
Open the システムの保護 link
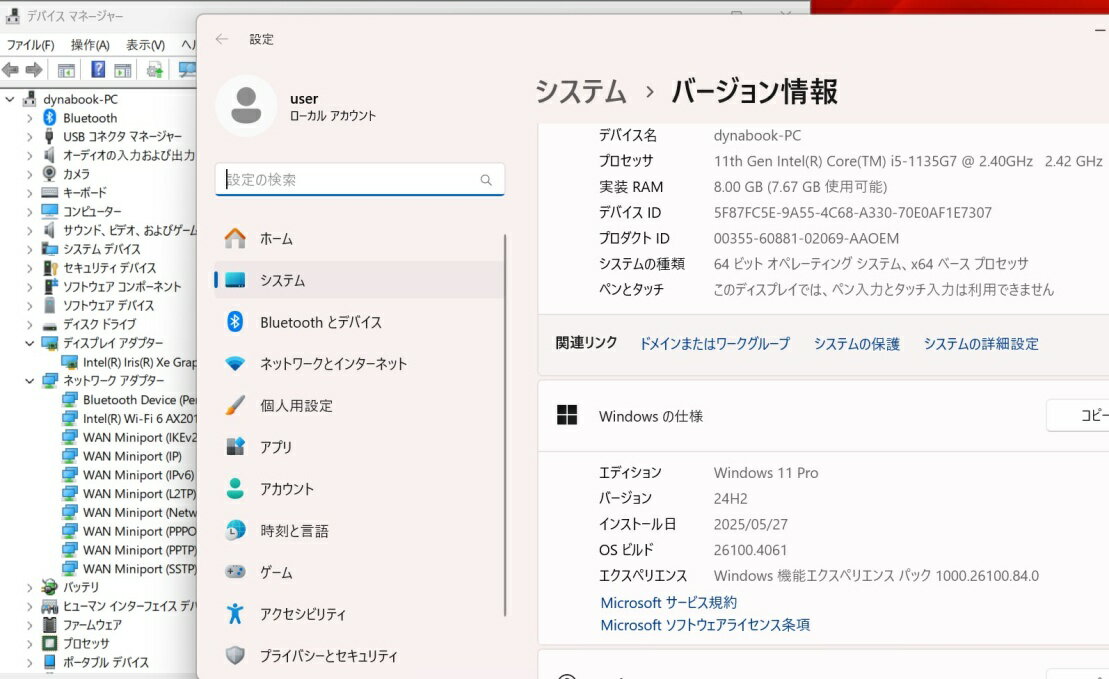[x=856, y=344]
